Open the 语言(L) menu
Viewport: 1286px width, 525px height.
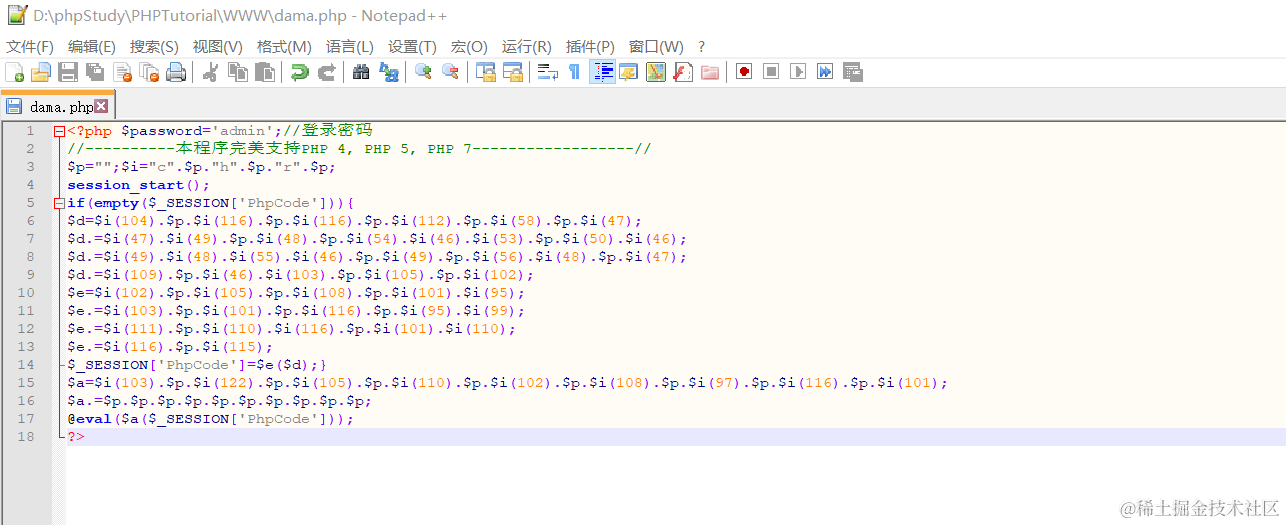click(350, 47)
